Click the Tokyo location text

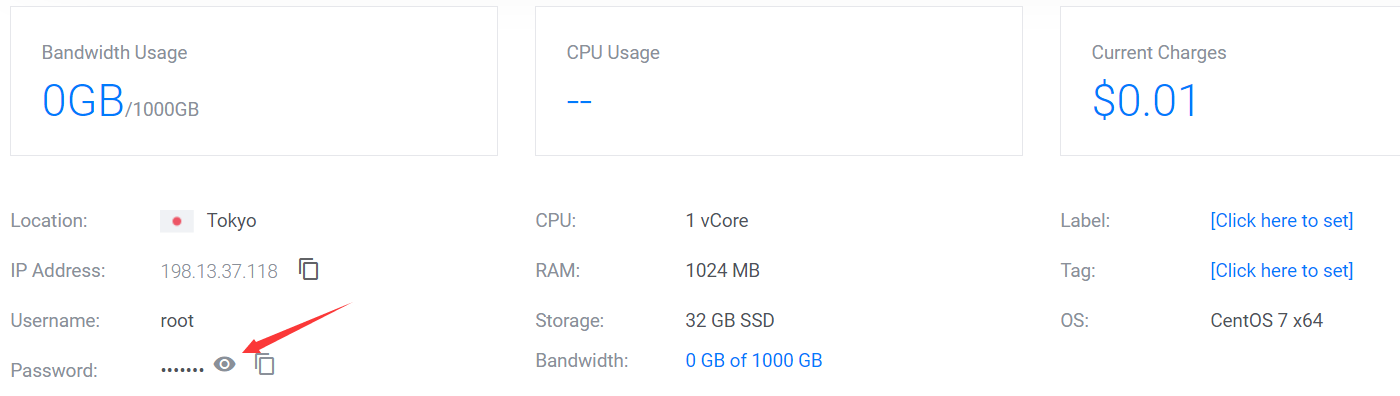click(231, 221)
